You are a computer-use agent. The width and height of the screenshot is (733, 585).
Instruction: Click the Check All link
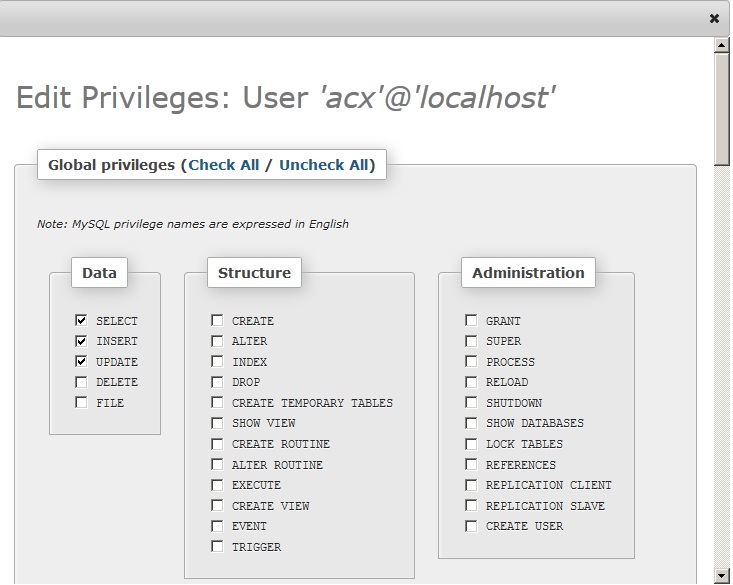pyautogui.click(x=223, y=165)
